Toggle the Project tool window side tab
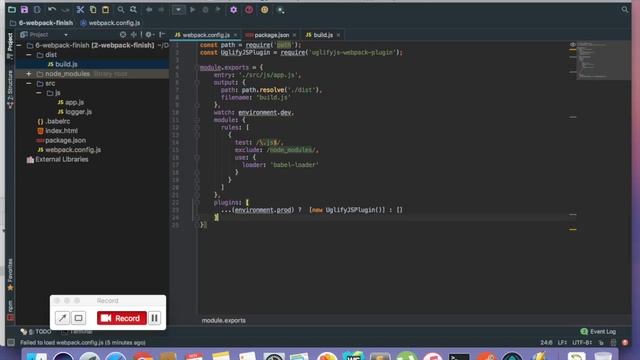 click(x=10, y=46)
